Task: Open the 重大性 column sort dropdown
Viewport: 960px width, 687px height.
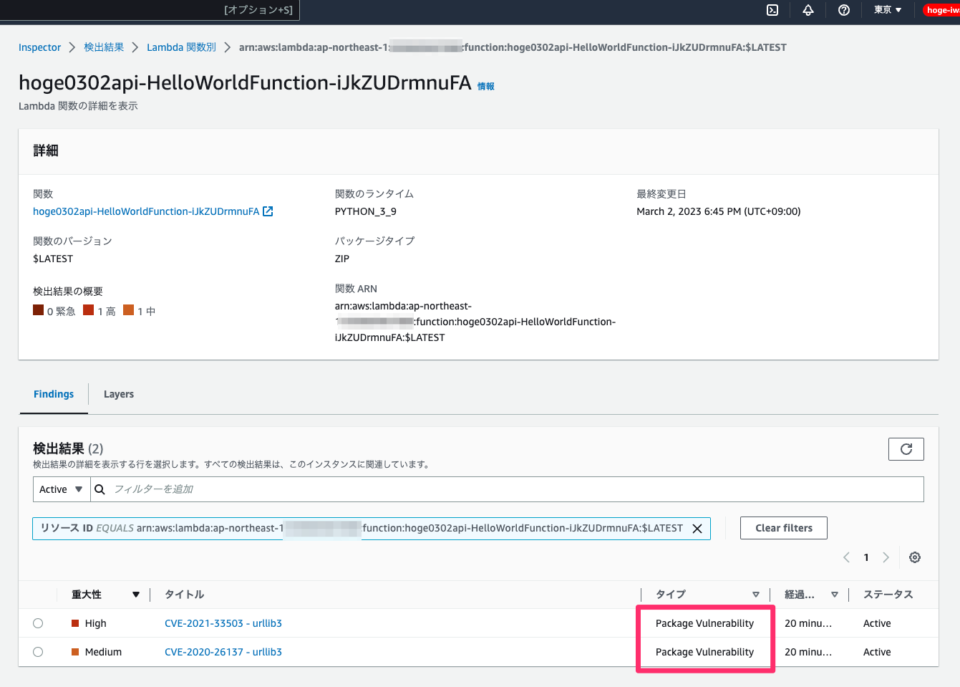Action: (136, 594)
